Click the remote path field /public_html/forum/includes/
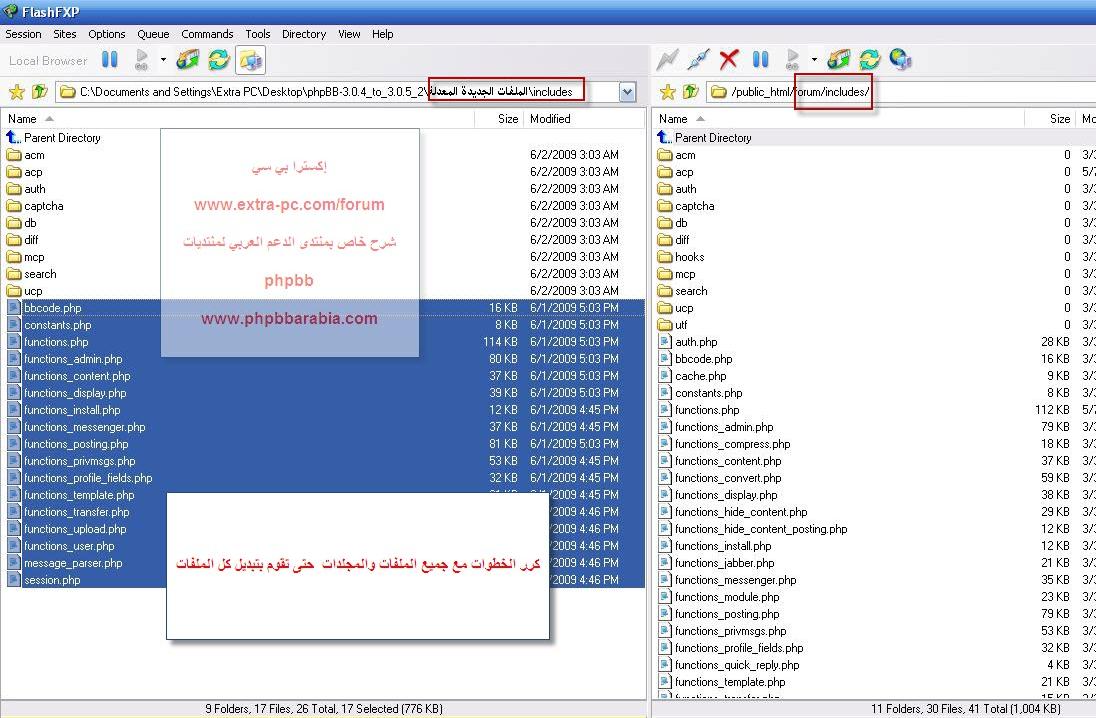This screenshot has height=718, width=1096. 901,92
